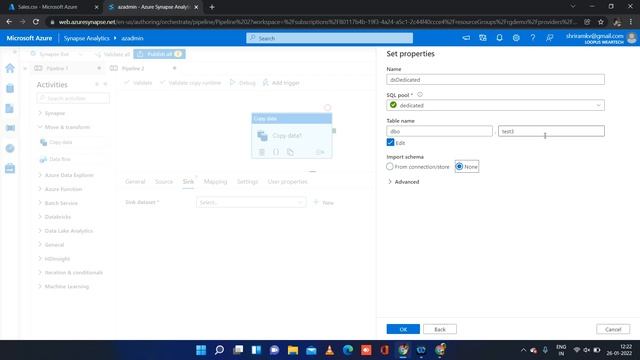The image size is (640, 360).
Task: Switch to the User properties tab
Action: coord(287,182)
